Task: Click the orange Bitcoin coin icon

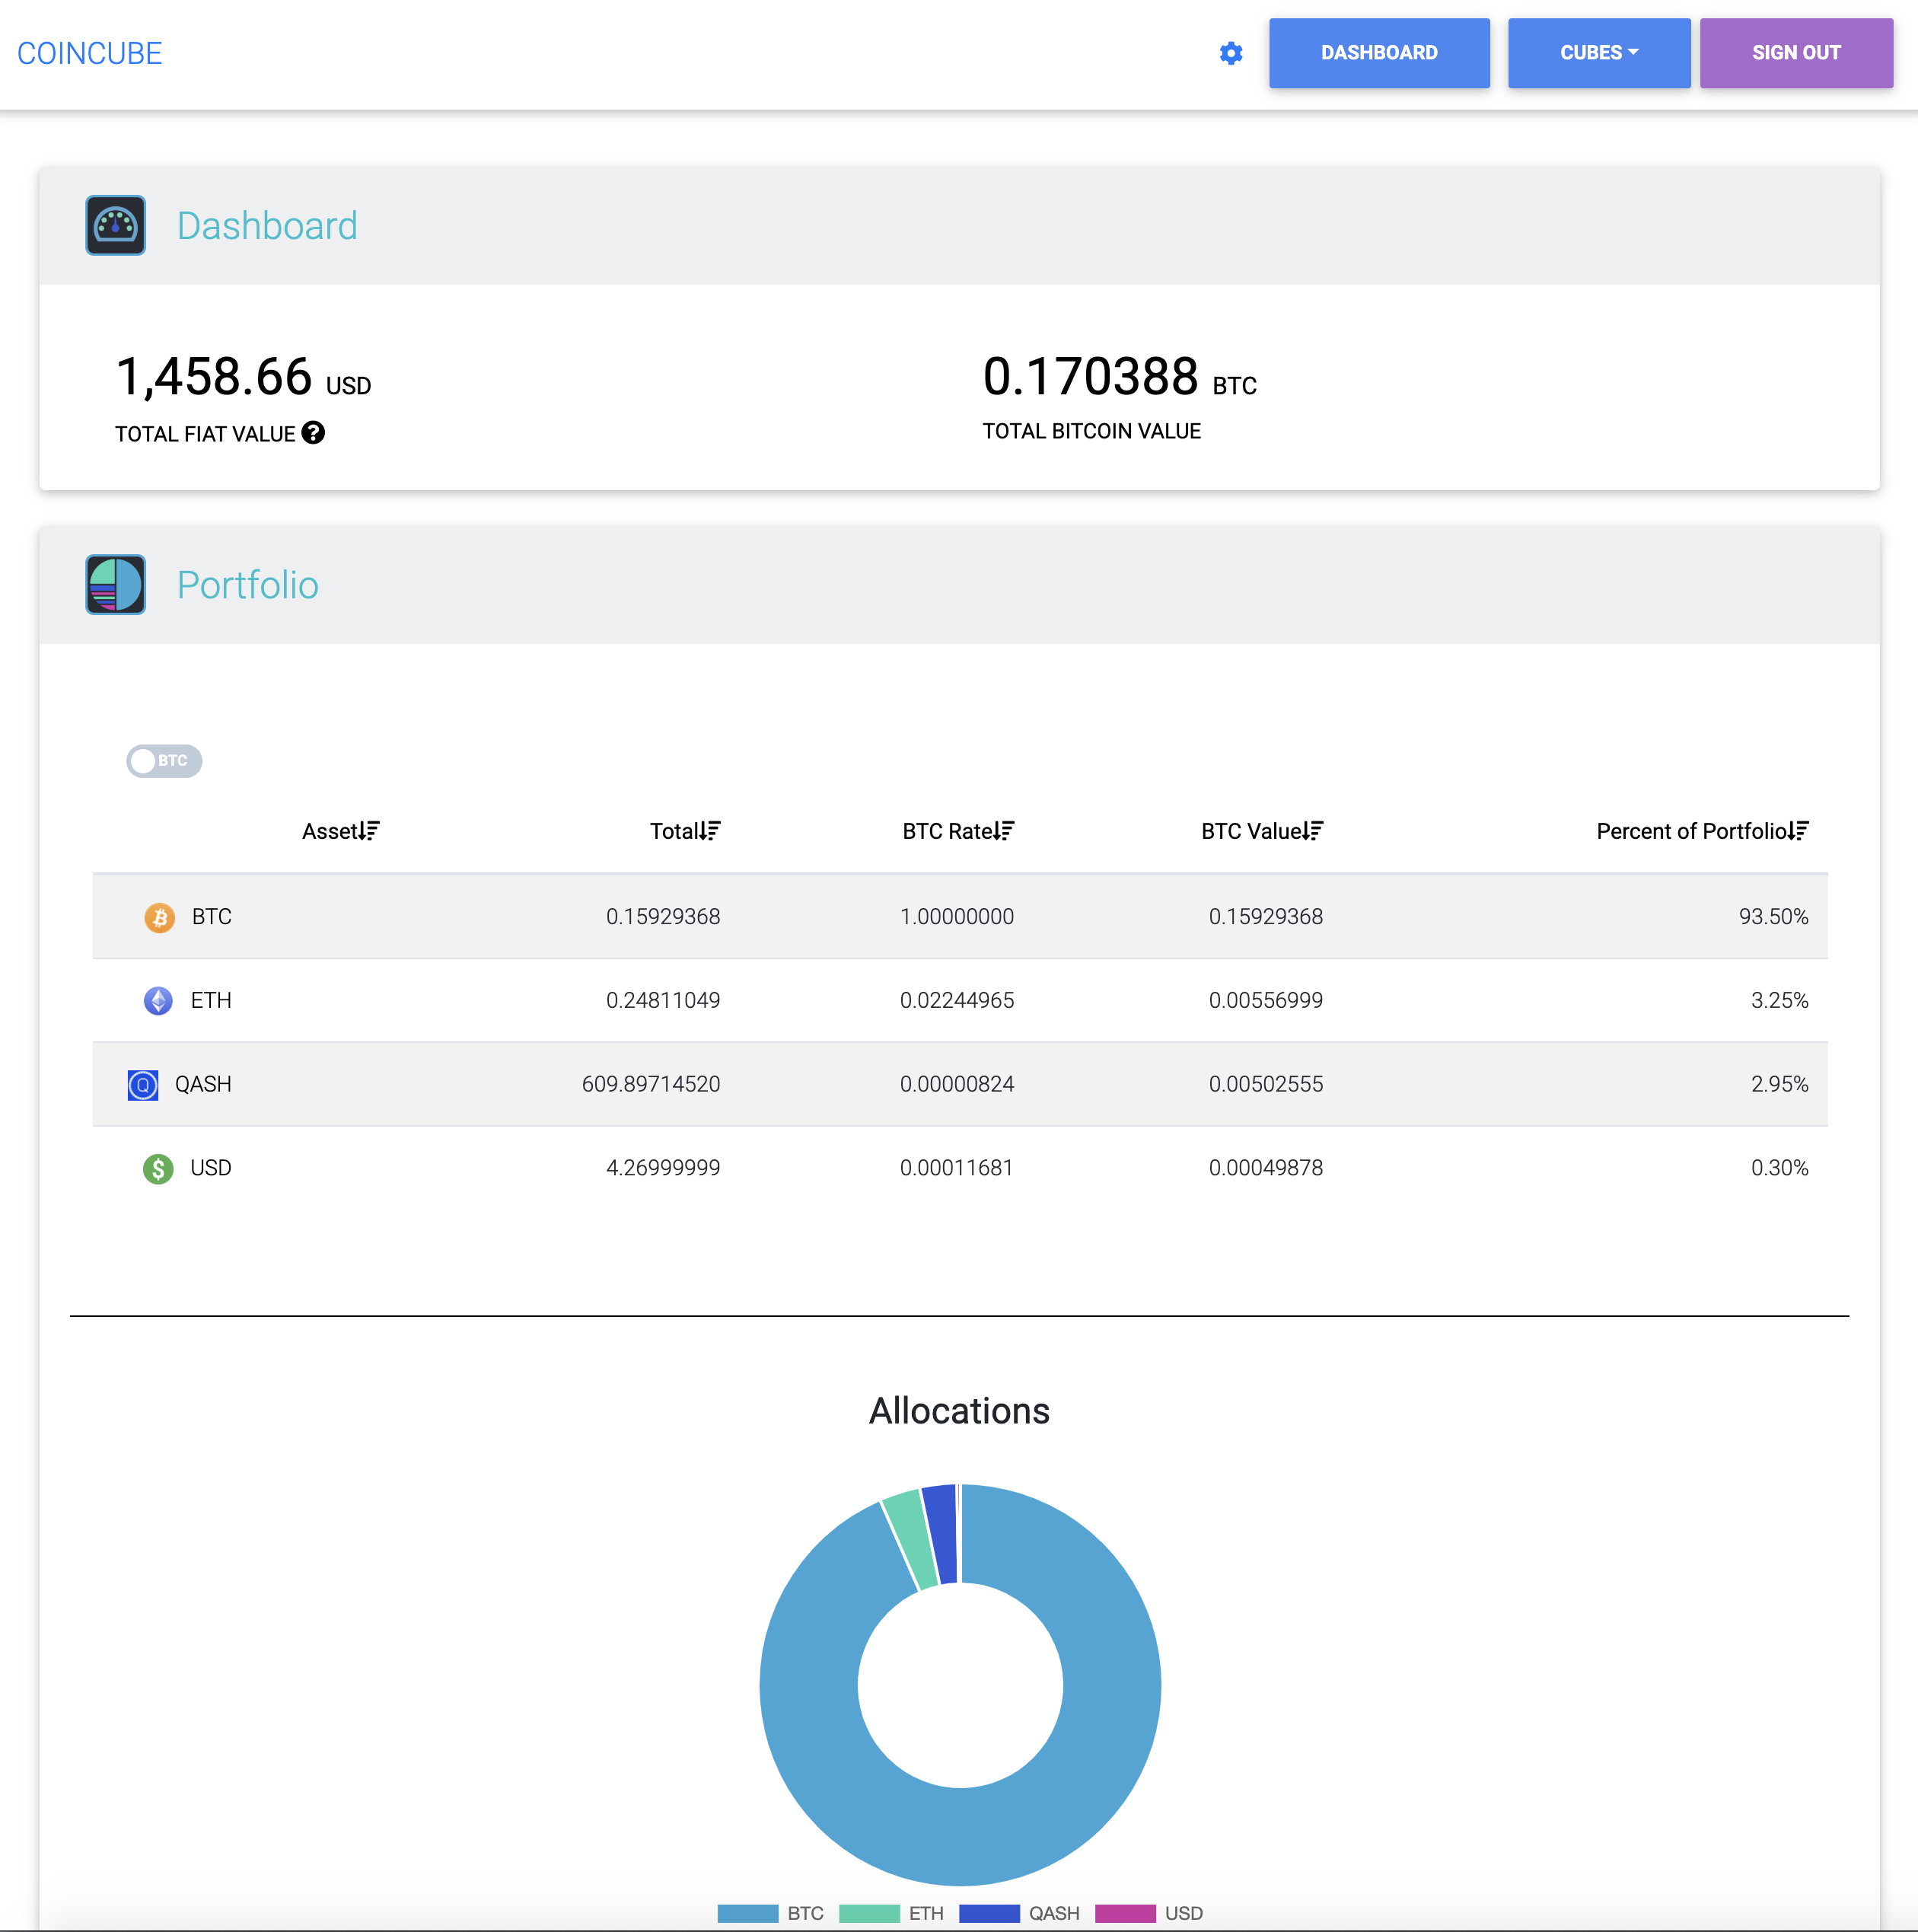Action: 159,917
